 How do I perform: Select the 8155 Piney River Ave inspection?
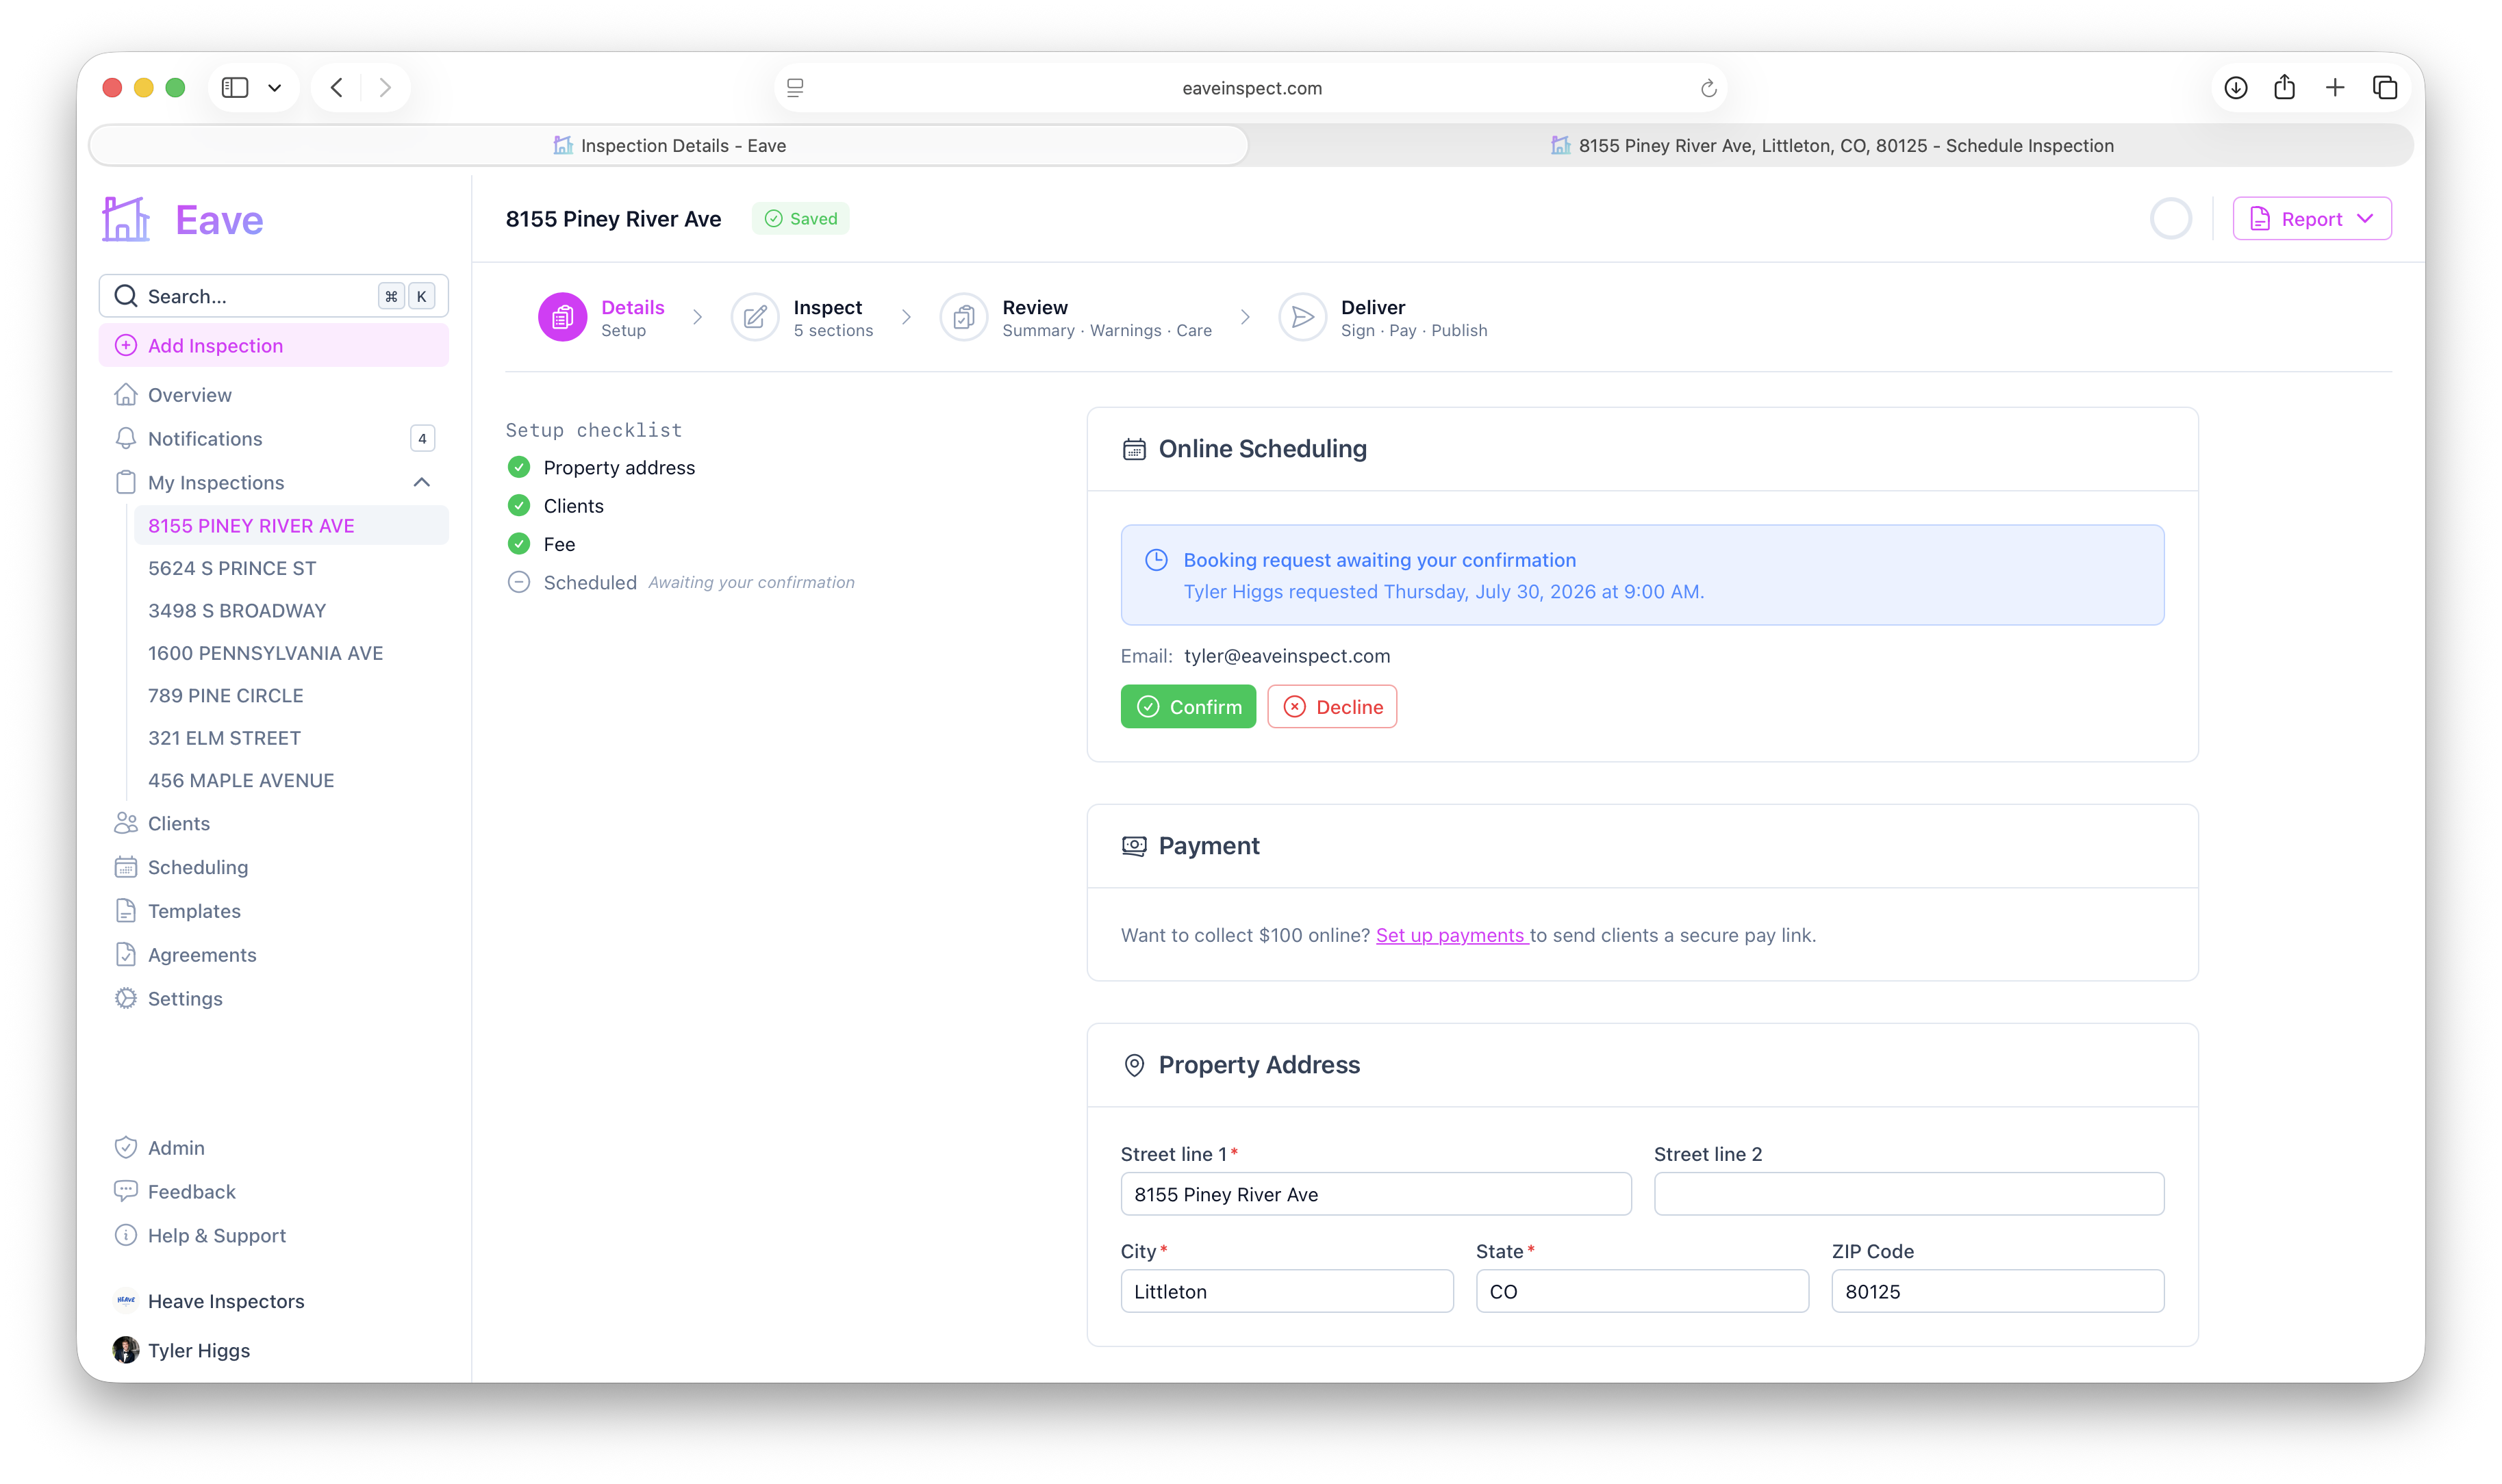pos(291,526)
